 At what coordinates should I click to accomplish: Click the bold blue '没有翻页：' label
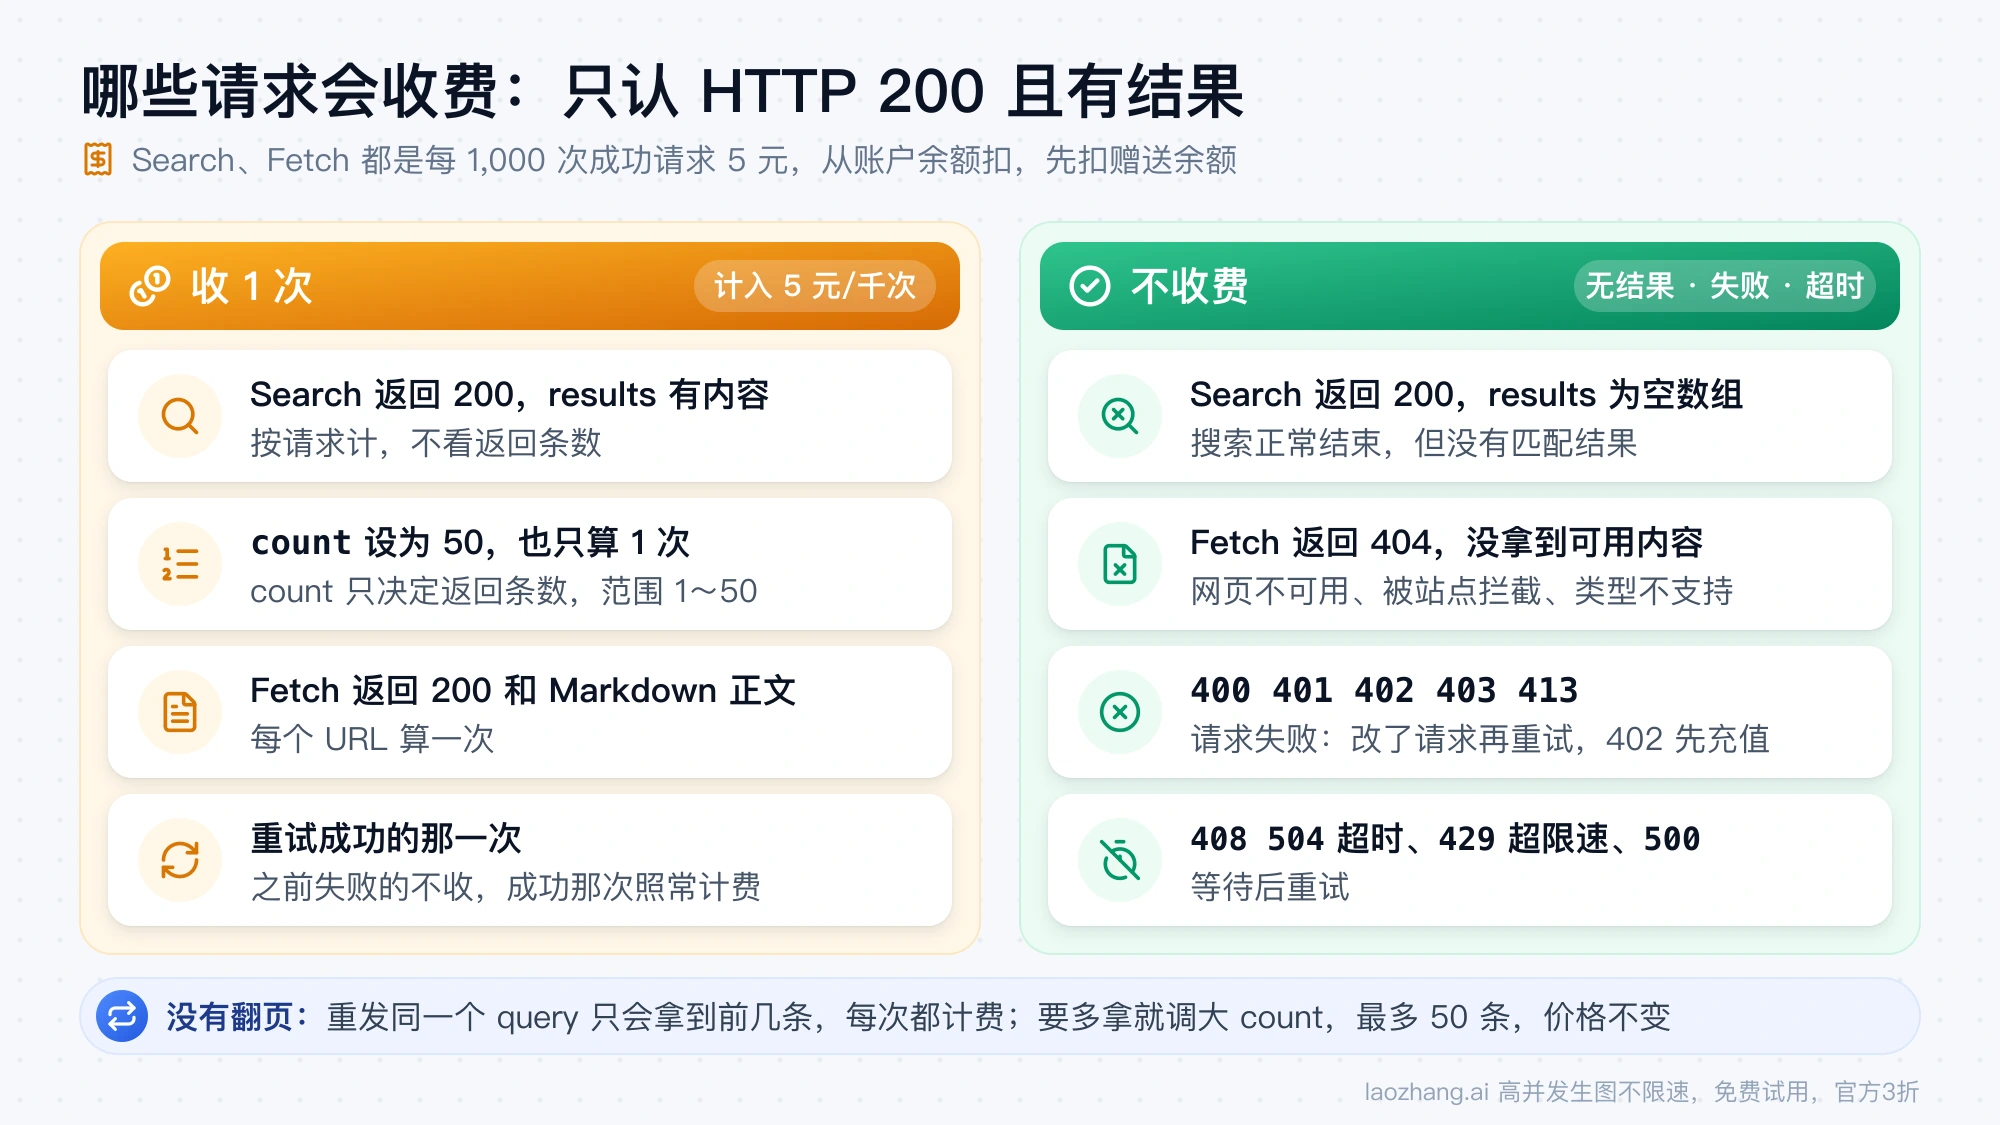point(238,1017)
